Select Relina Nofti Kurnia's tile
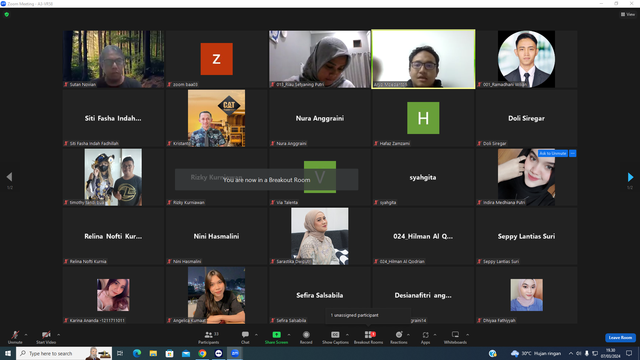 coord(113,236)
